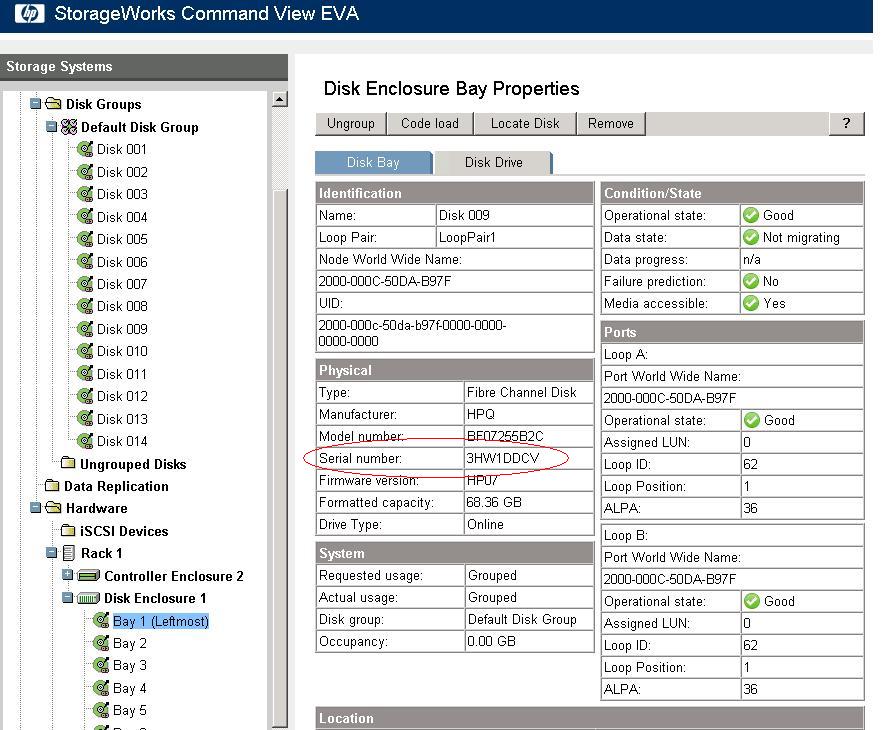
Task: Click the Occupancy value 0.00 GB
Action: coord(491,641)
